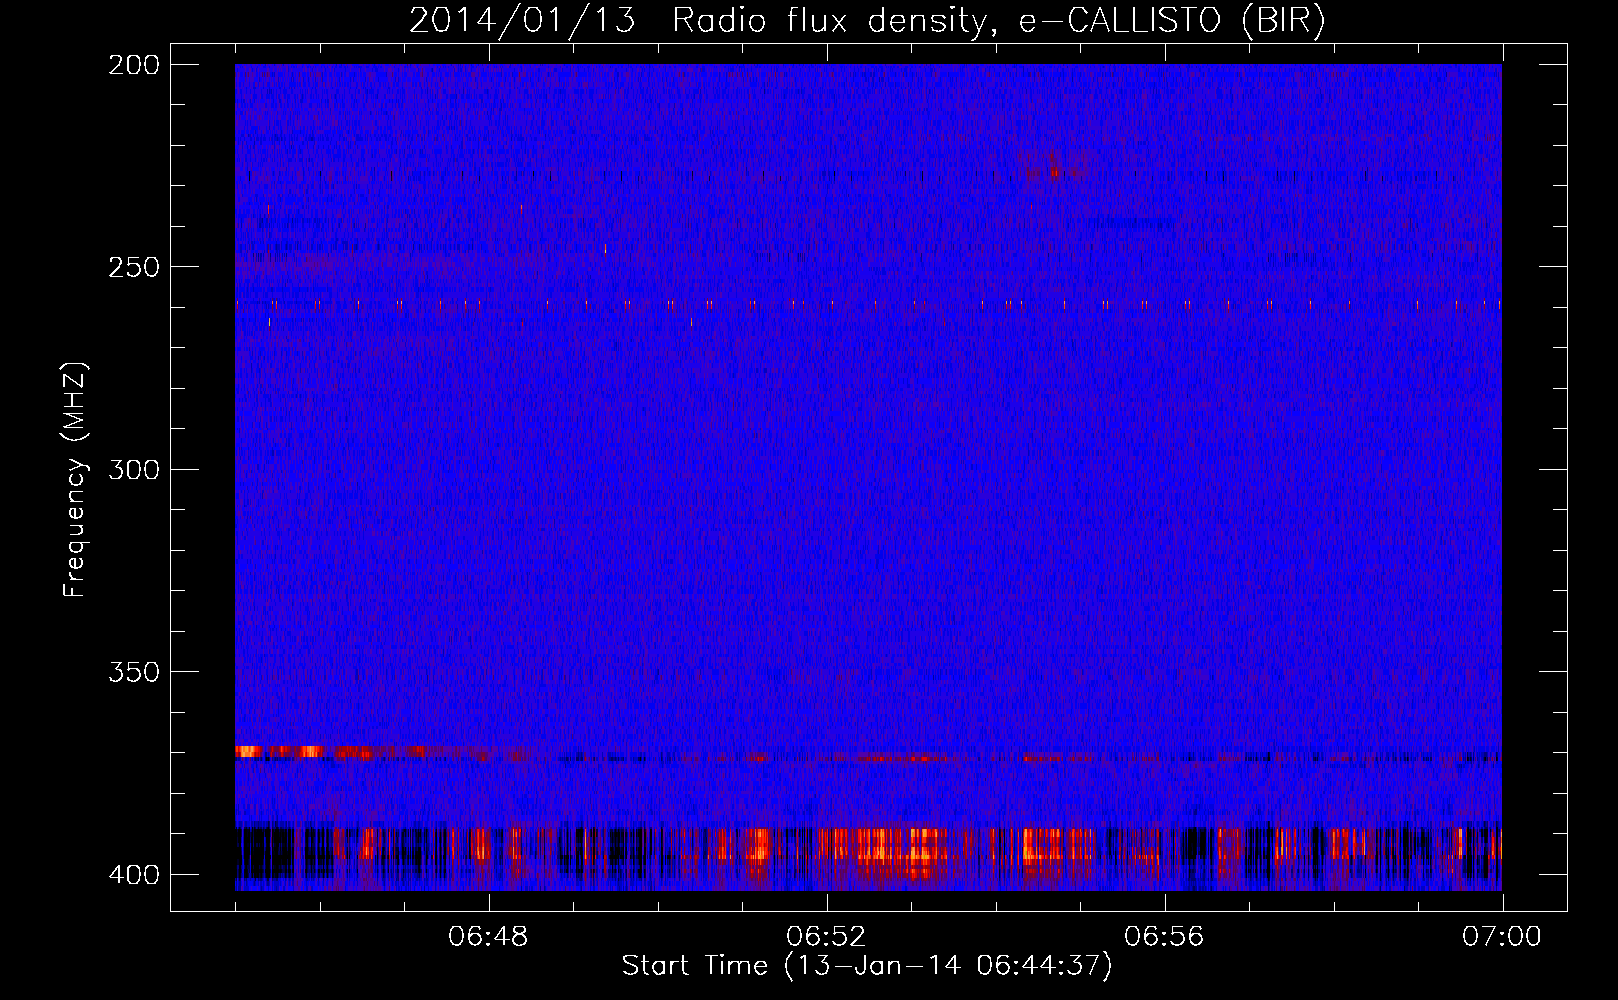
Task: Click the 'Frequency (MHZ)' axis label
Action: (75, 479)
